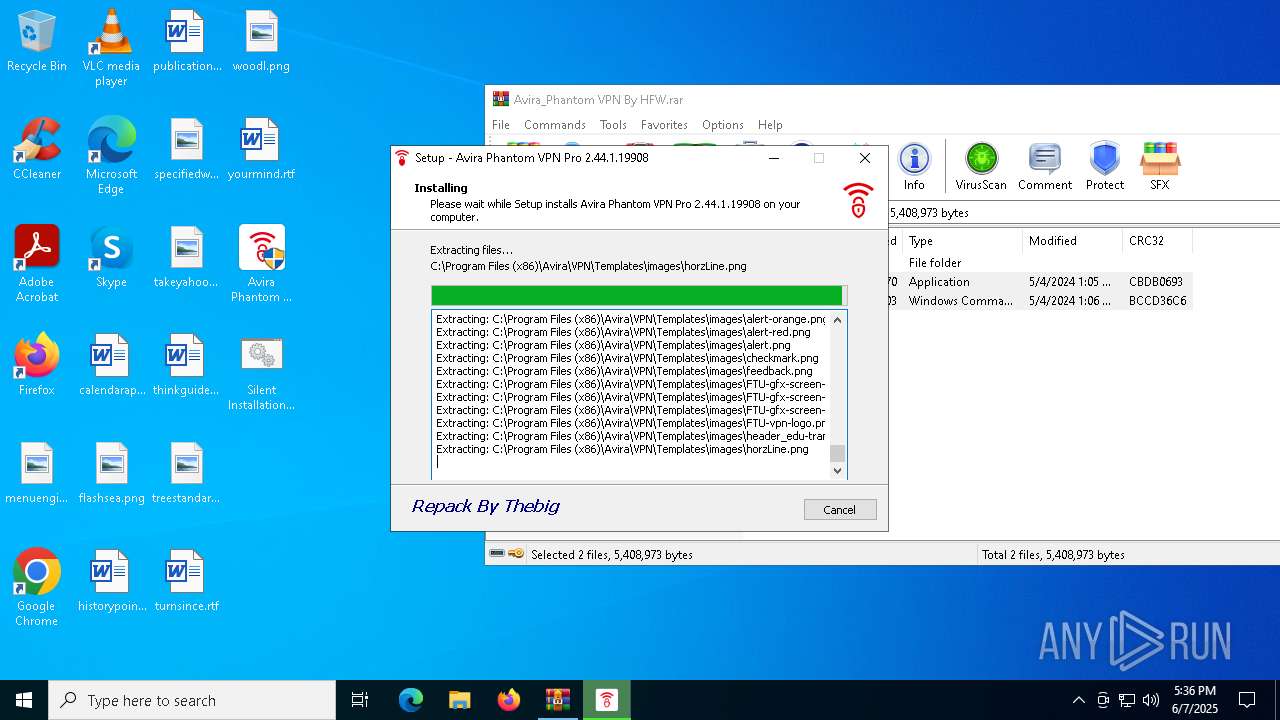Screen dimensions: 1280x720
Task: Cancel the Avira setup installation
Action: coord(840,509)
